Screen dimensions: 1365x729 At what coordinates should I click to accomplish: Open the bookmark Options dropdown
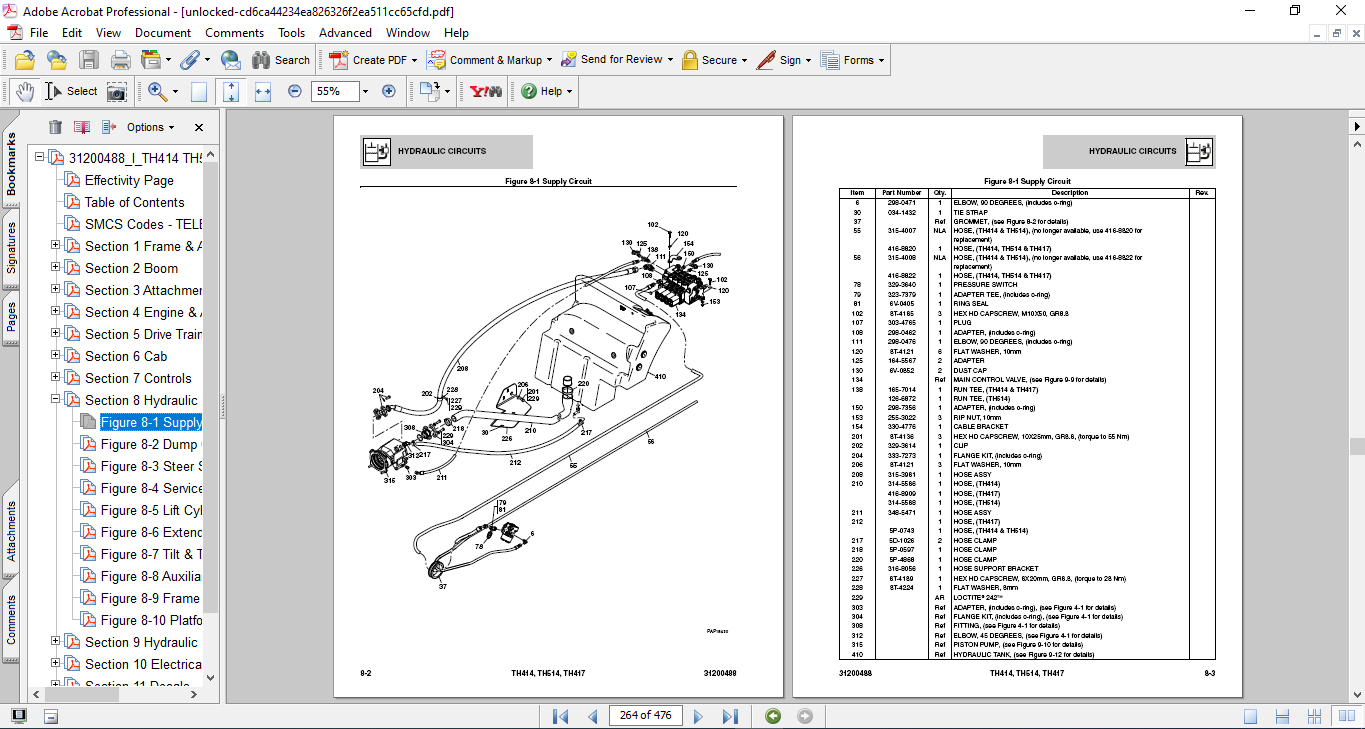pos(150,127)
